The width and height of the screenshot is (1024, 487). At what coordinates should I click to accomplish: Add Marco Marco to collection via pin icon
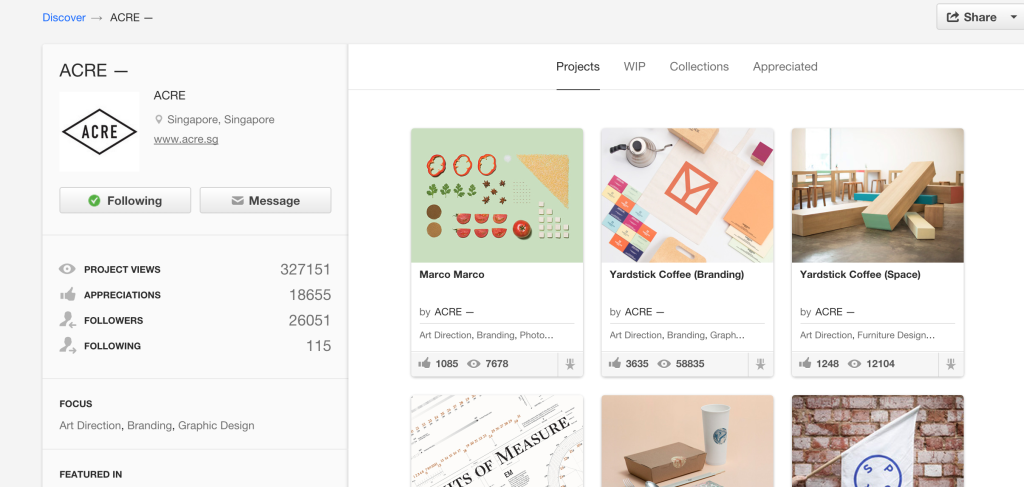(x=570, y=364)
